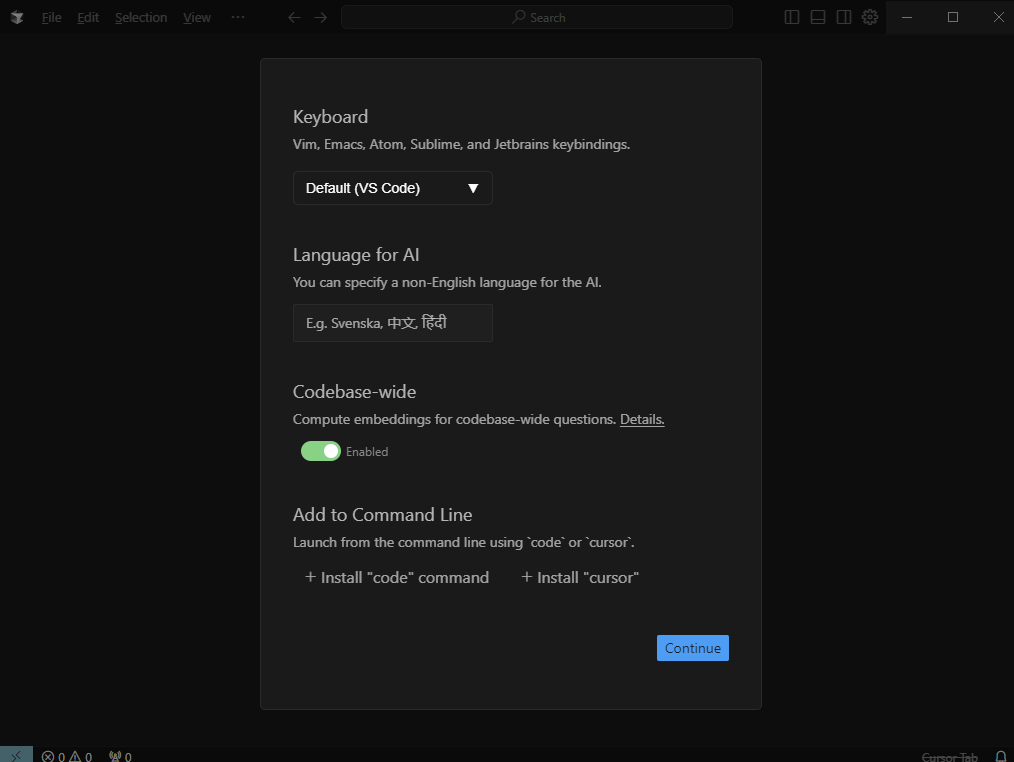The height and width of the screenshot is (762, 1014).
Task: Open the keybindings Default (VS Code) dropdown
Action: 393,188
